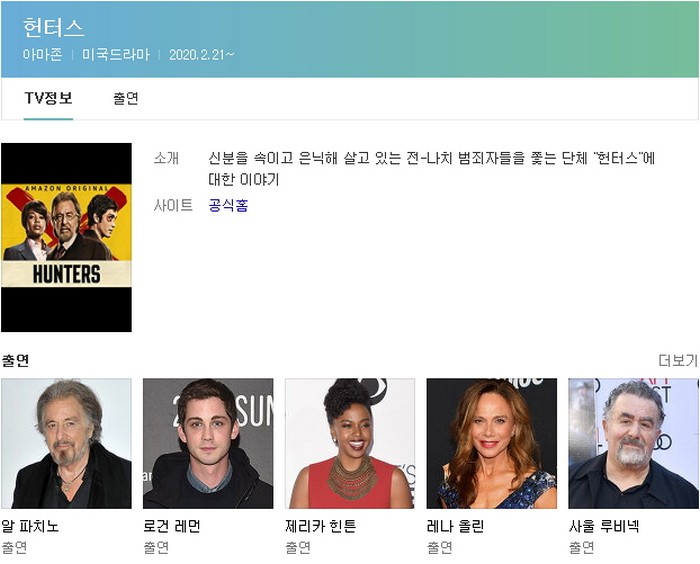The image size is (700, 564).
Task: Open the 제리카 힌튼 name link
Action: [x=320, y=526]
